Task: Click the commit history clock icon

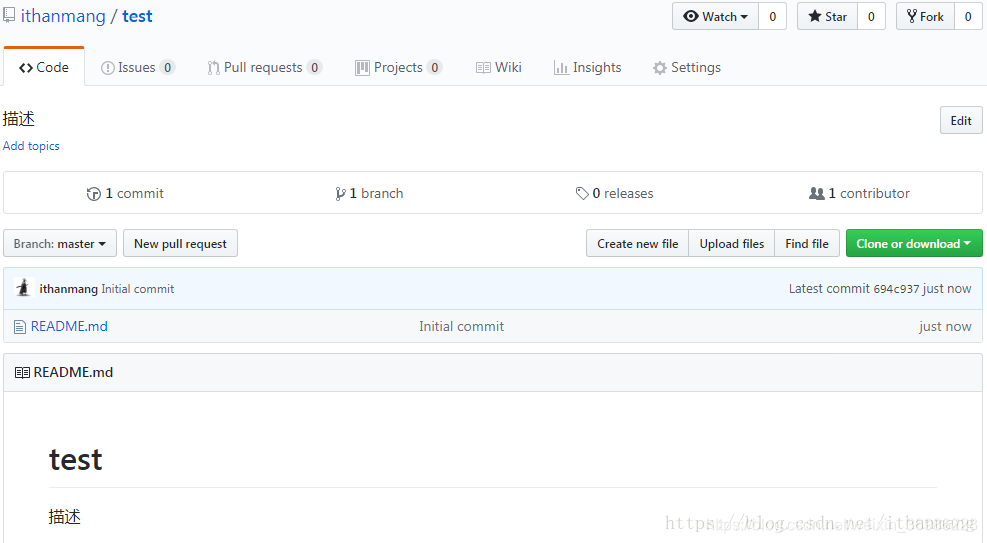Action: point(94,194)
